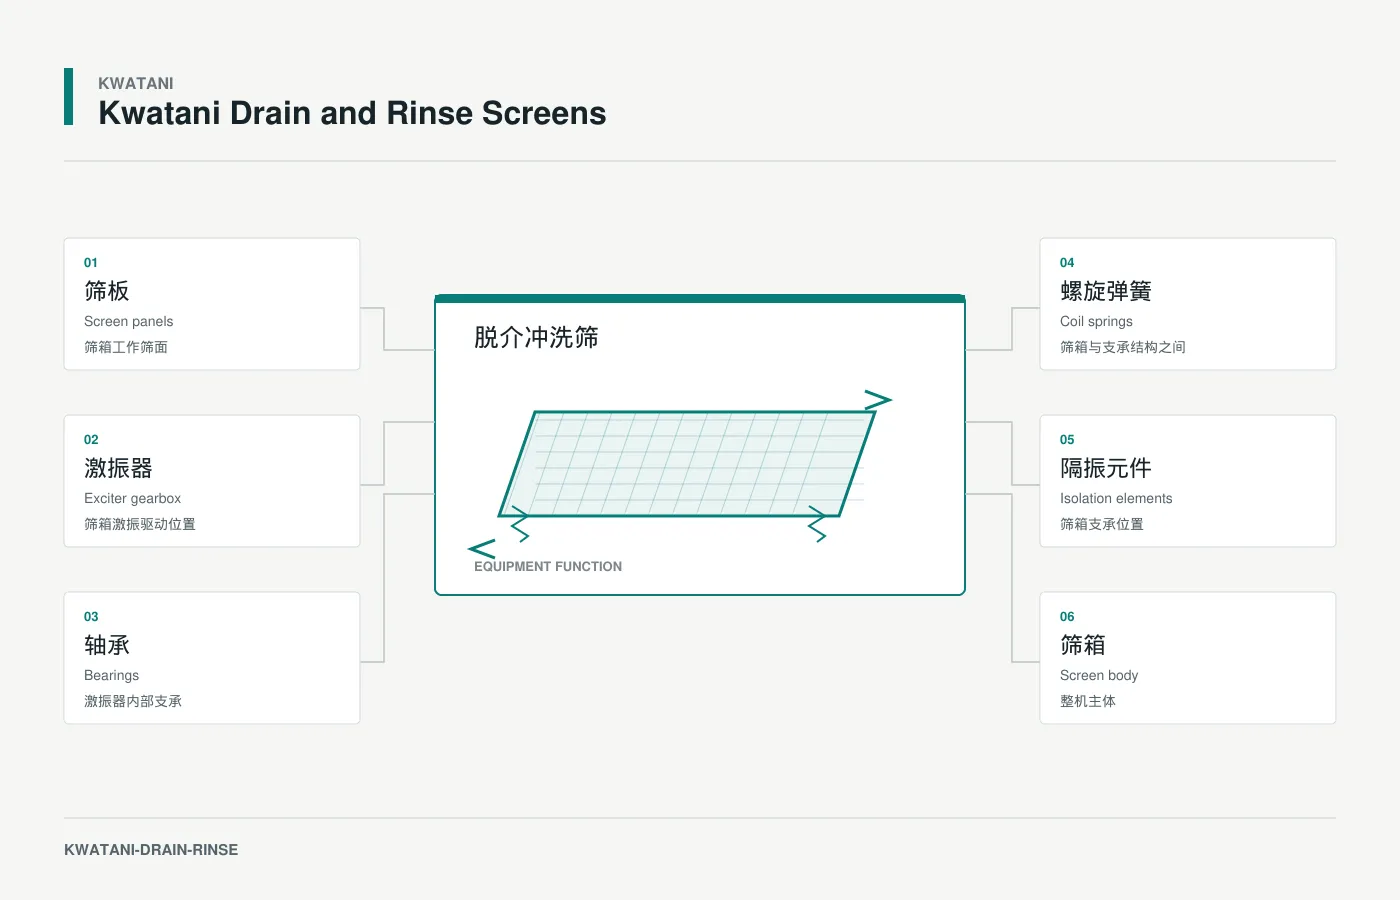The image size is (1400, 900).
Task: Select the "隔振元件" heading in card 05
Action: [x=1106, y=468]
